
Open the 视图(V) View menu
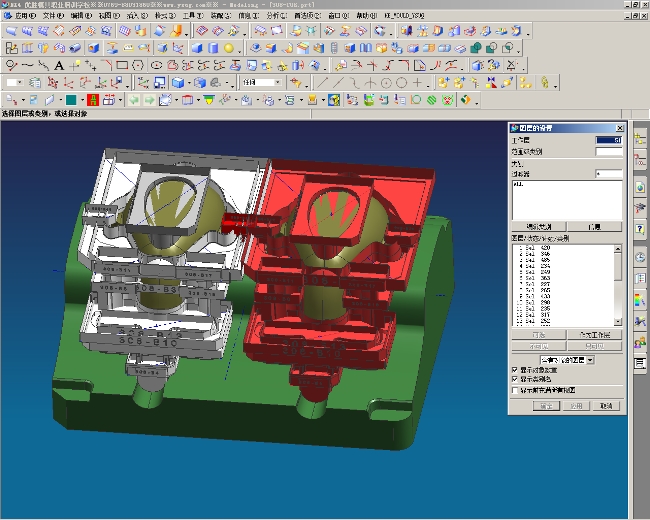(x=109, y=16)
